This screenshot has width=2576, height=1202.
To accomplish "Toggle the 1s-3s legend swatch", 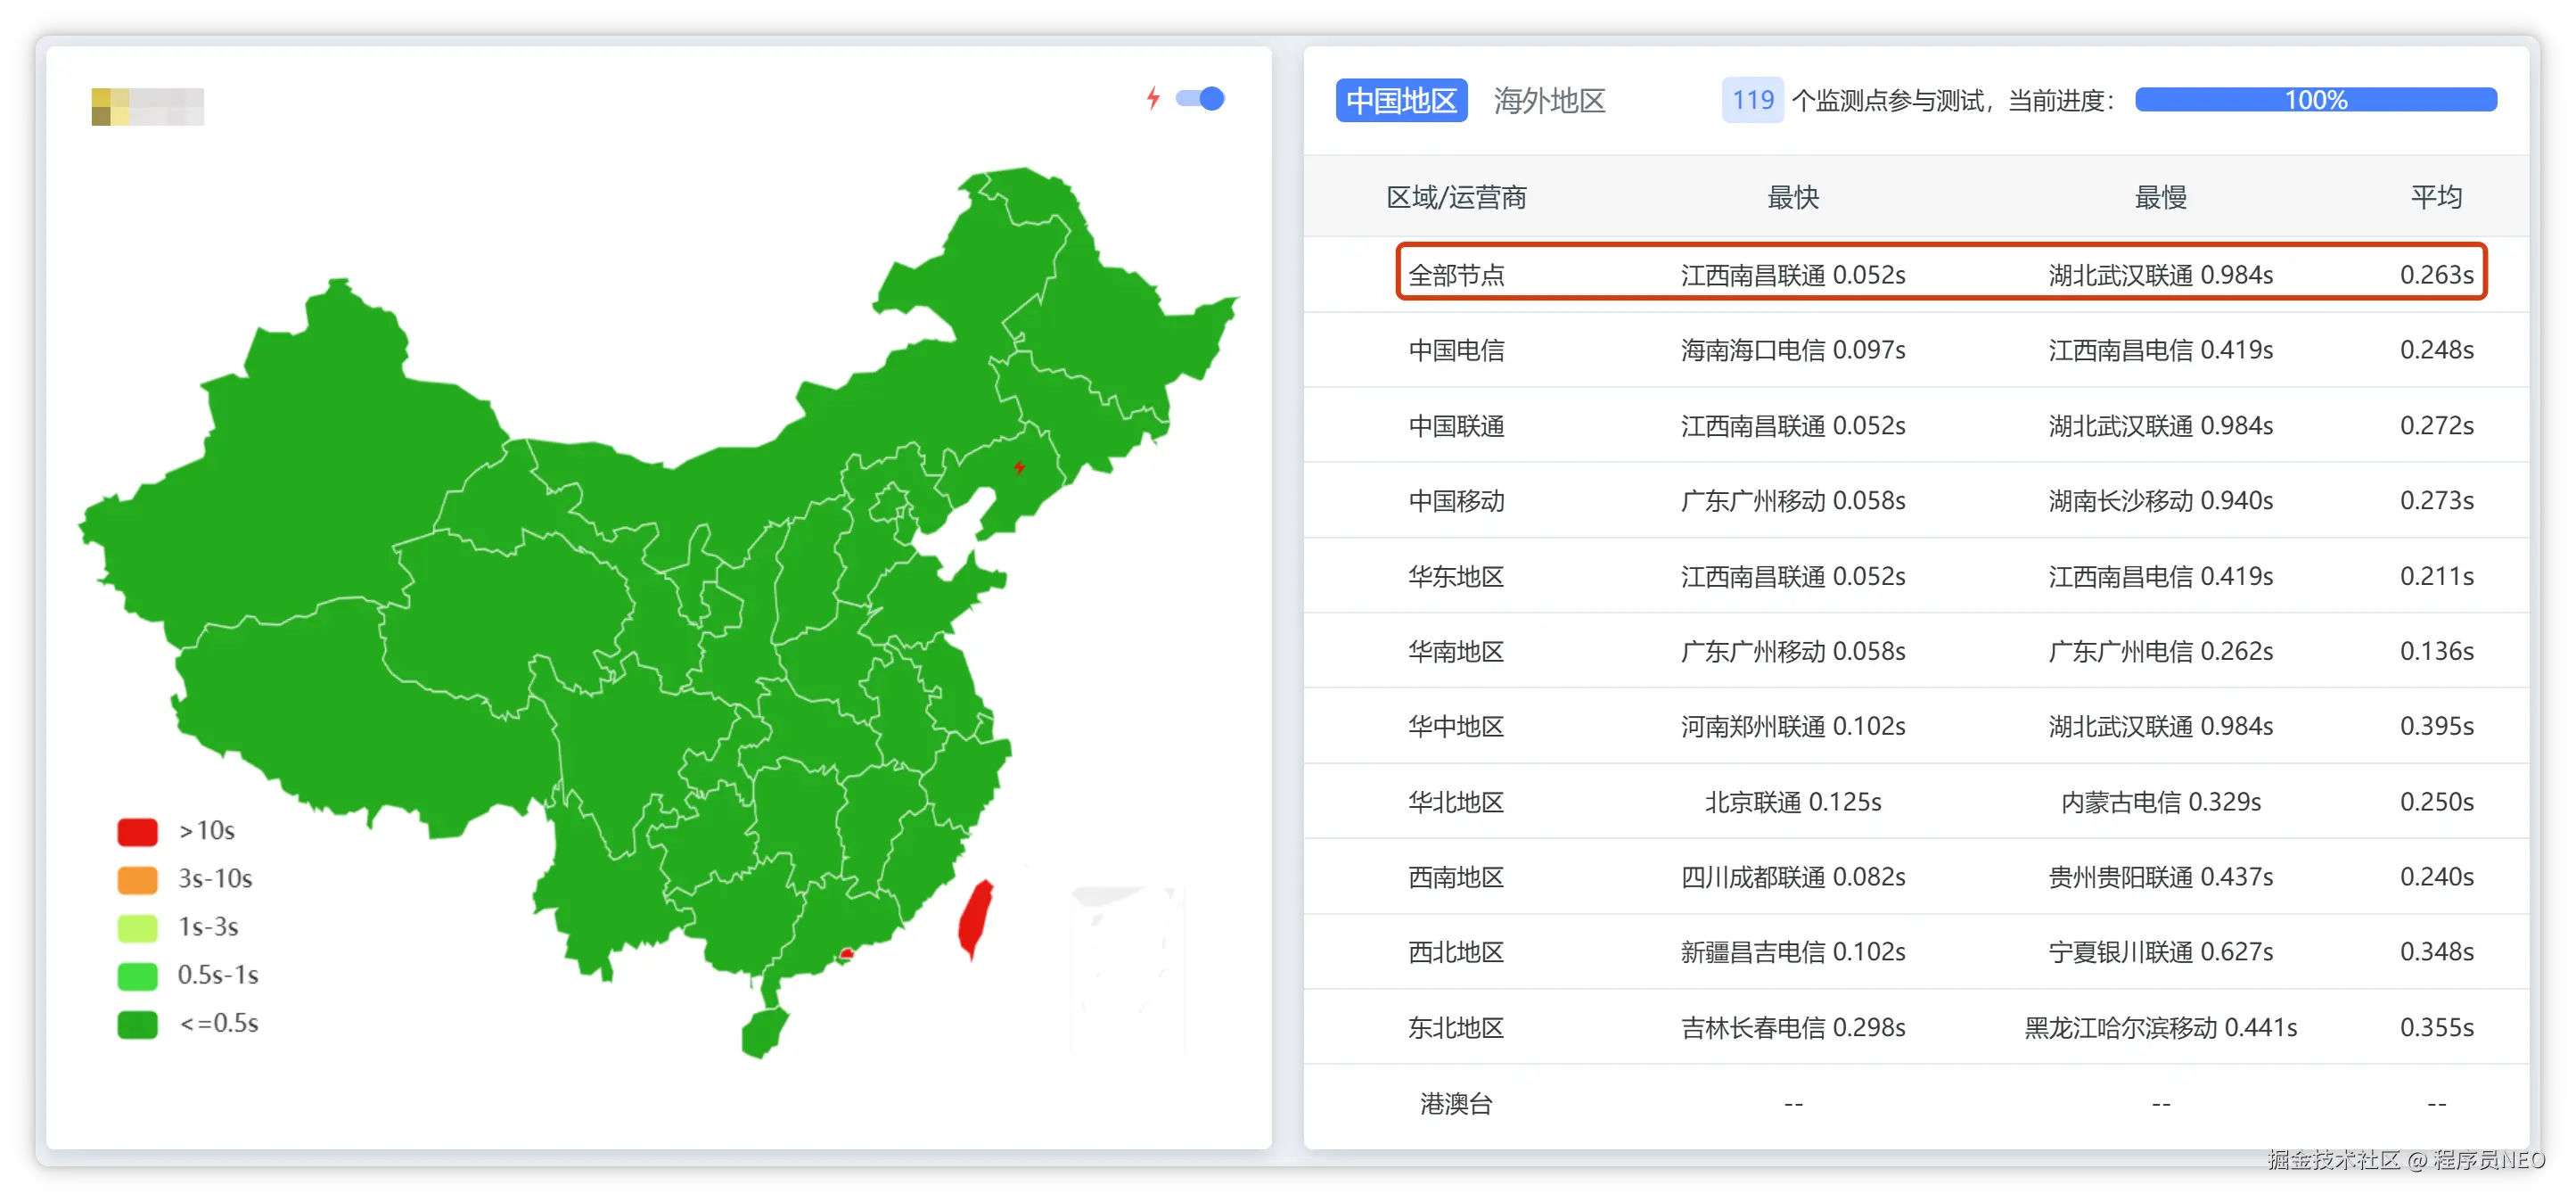I will 138,927.
